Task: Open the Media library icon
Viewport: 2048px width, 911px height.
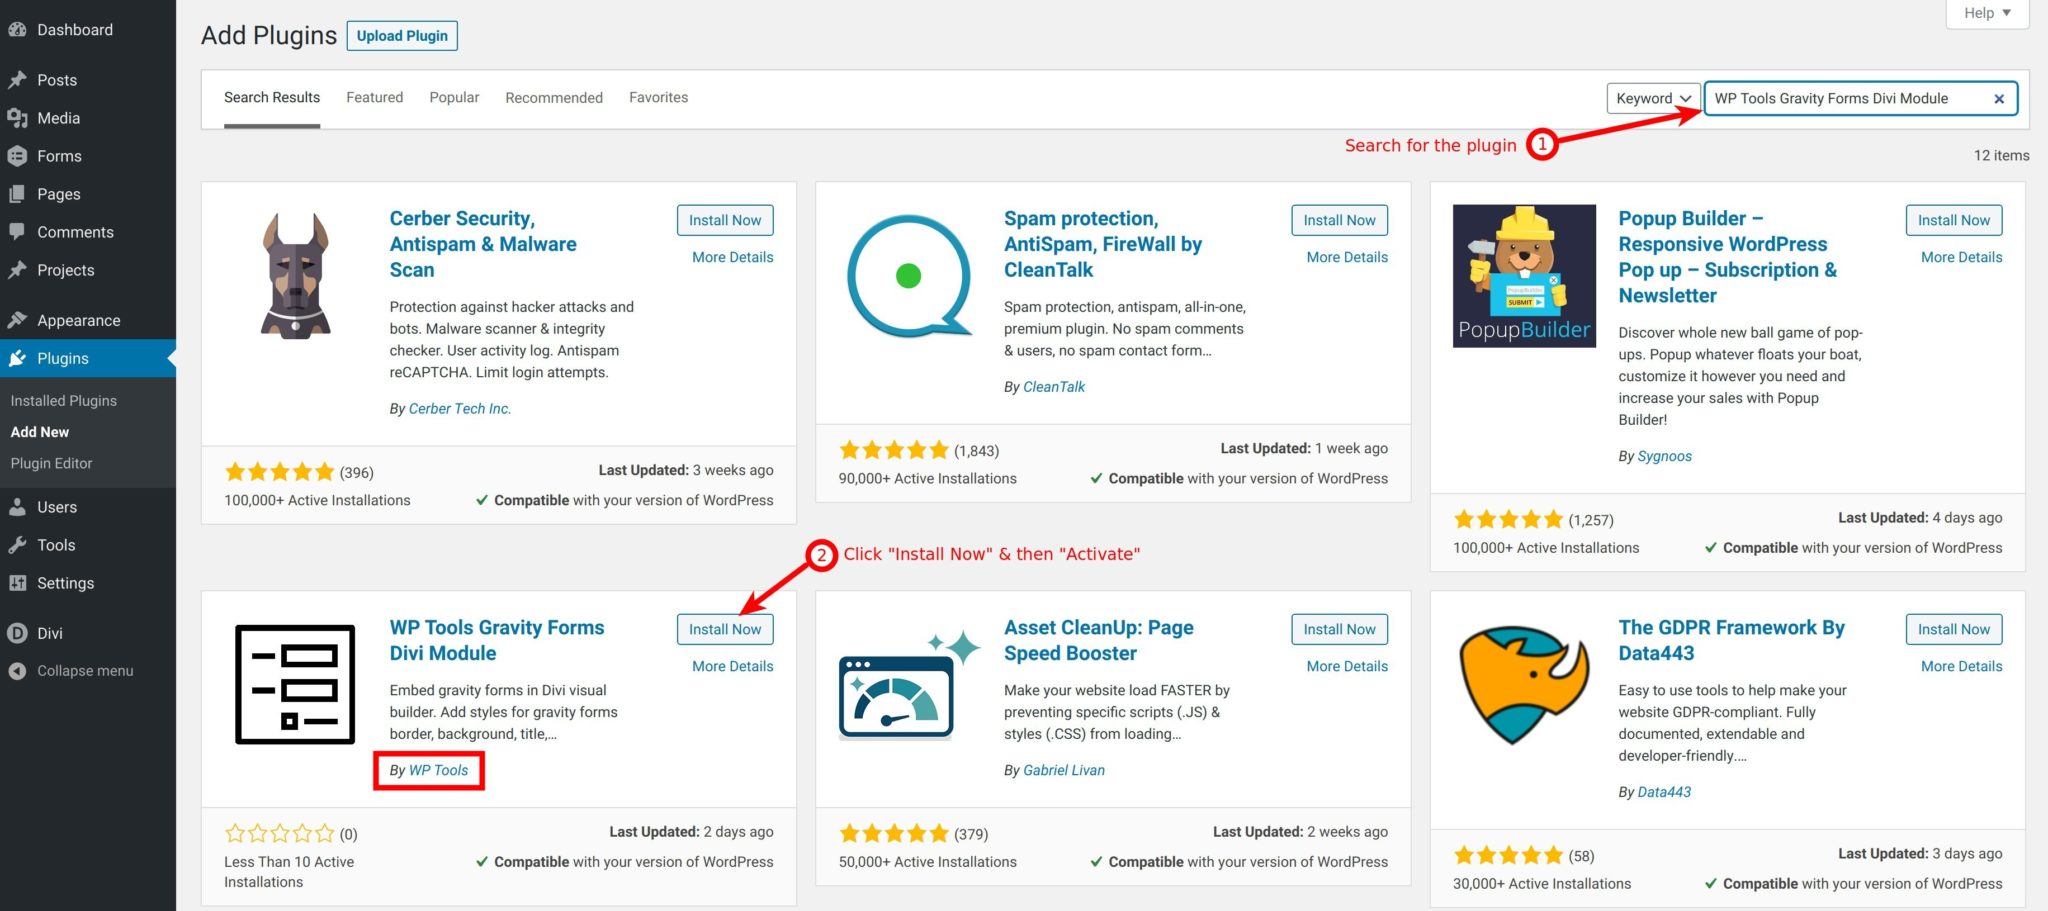Action: [x=18, y=117]
